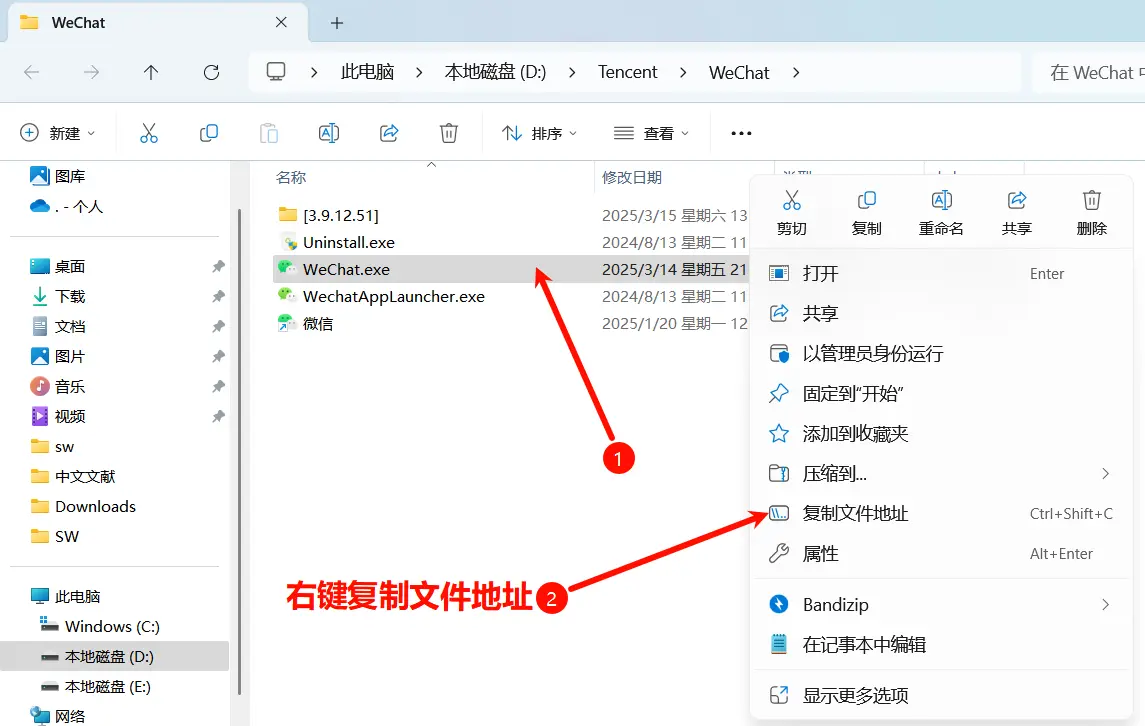Click 本地磁盘 (D:) in the address bar
This screenshot has height=726, width=1145.
click(x=495, y=72)
